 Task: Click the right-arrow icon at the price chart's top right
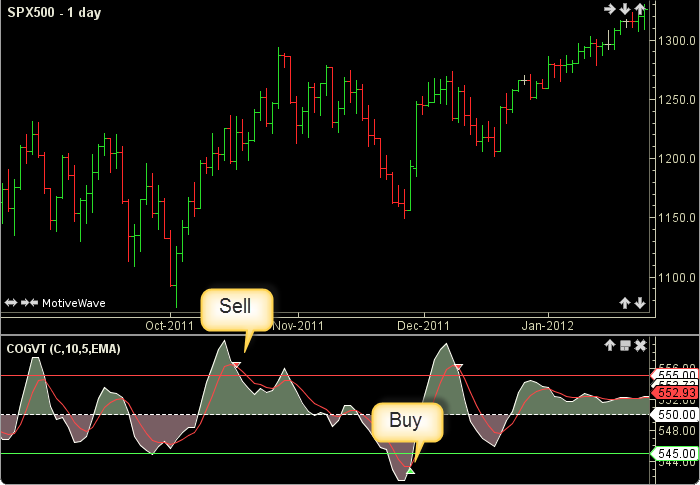point(609,9)
